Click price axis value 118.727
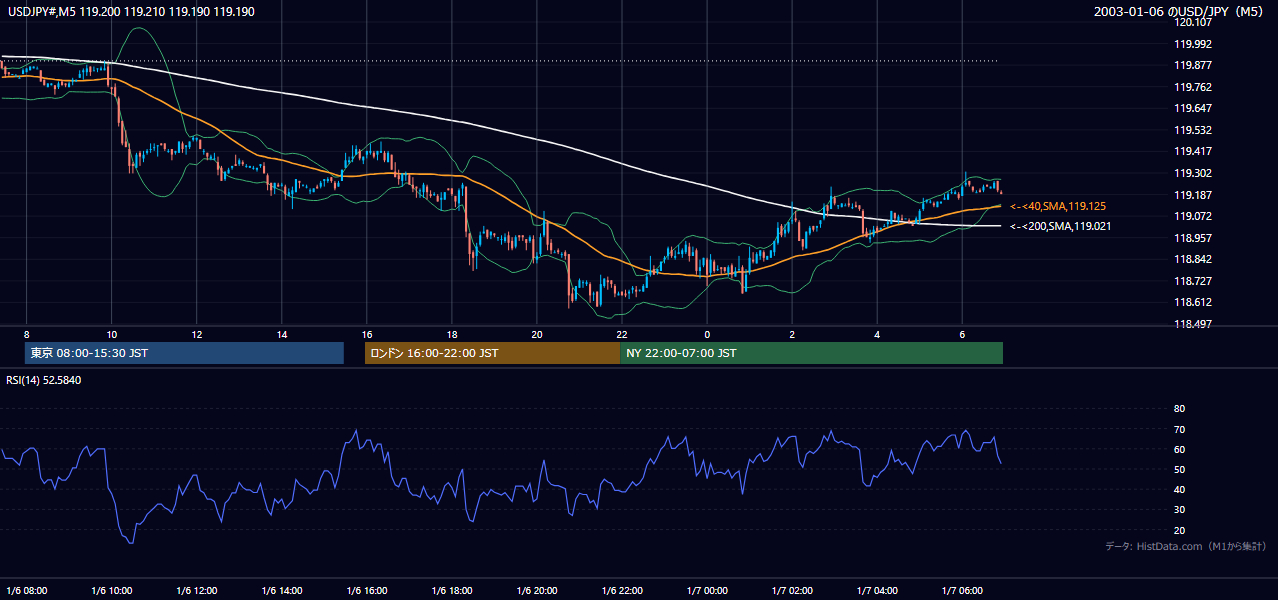Viewport: 1278px width, 600px height. 1193,281
